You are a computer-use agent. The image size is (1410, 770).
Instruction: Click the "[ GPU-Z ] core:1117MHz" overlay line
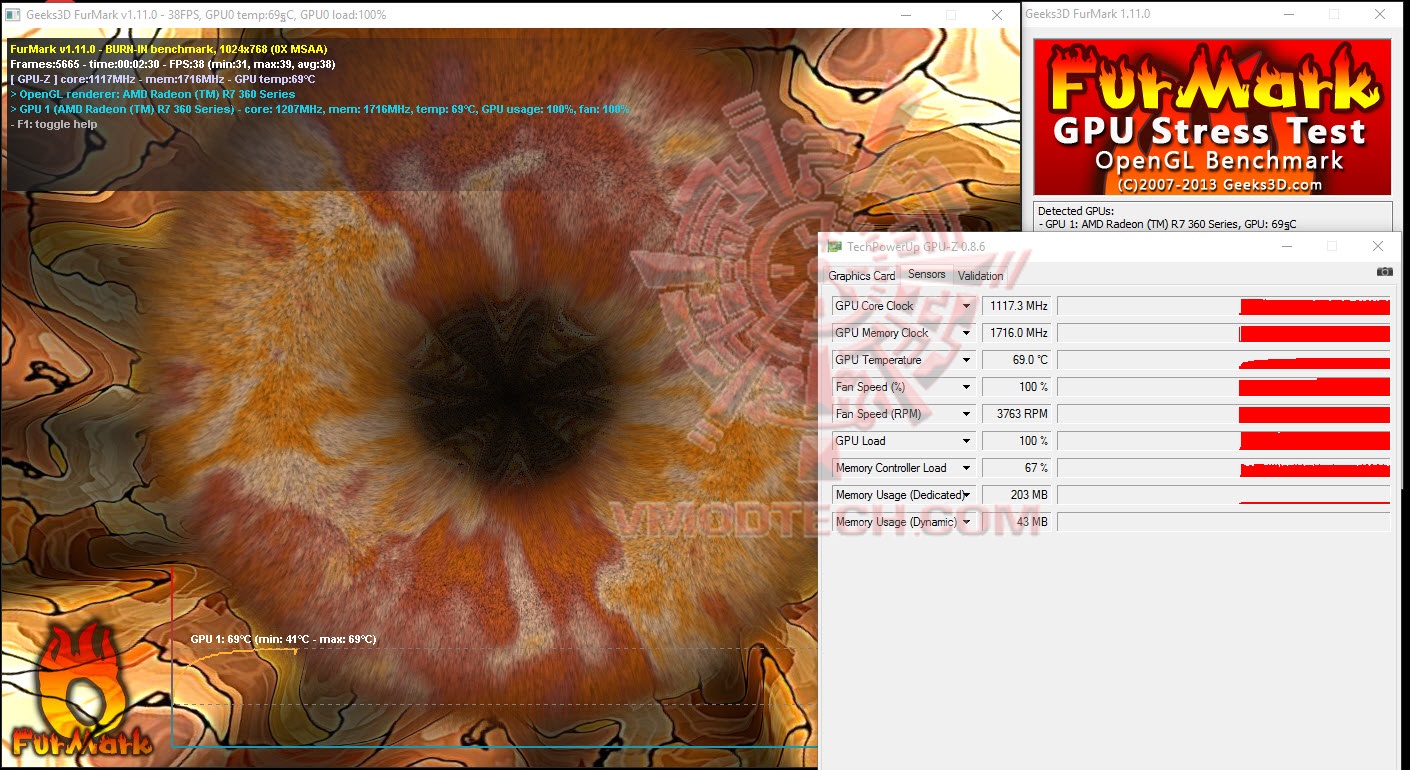pyautogui.click(x=163, y=79)
